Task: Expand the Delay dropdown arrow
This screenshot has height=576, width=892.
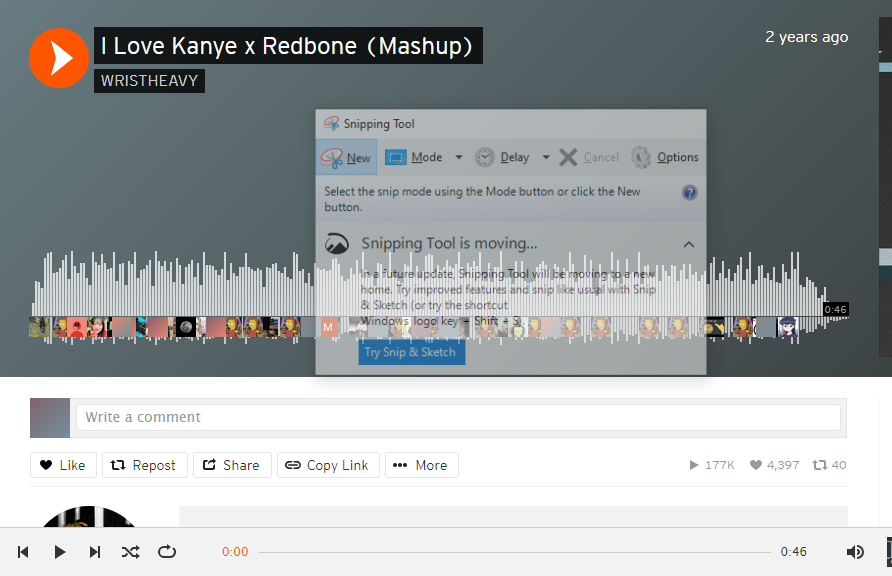Action: point(546,157)
